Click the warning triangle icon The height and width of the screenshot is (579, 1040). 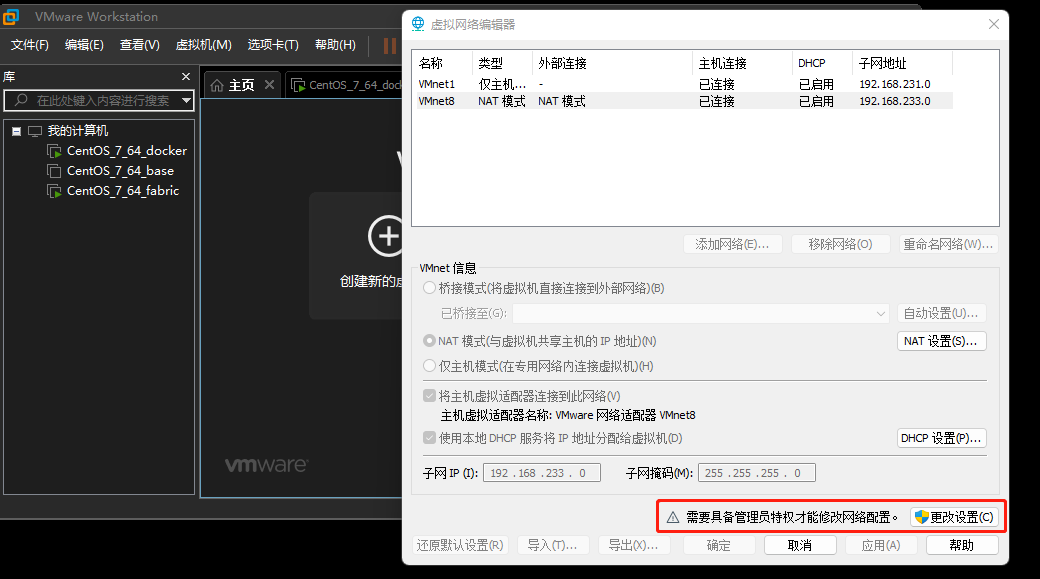[673, 517]
